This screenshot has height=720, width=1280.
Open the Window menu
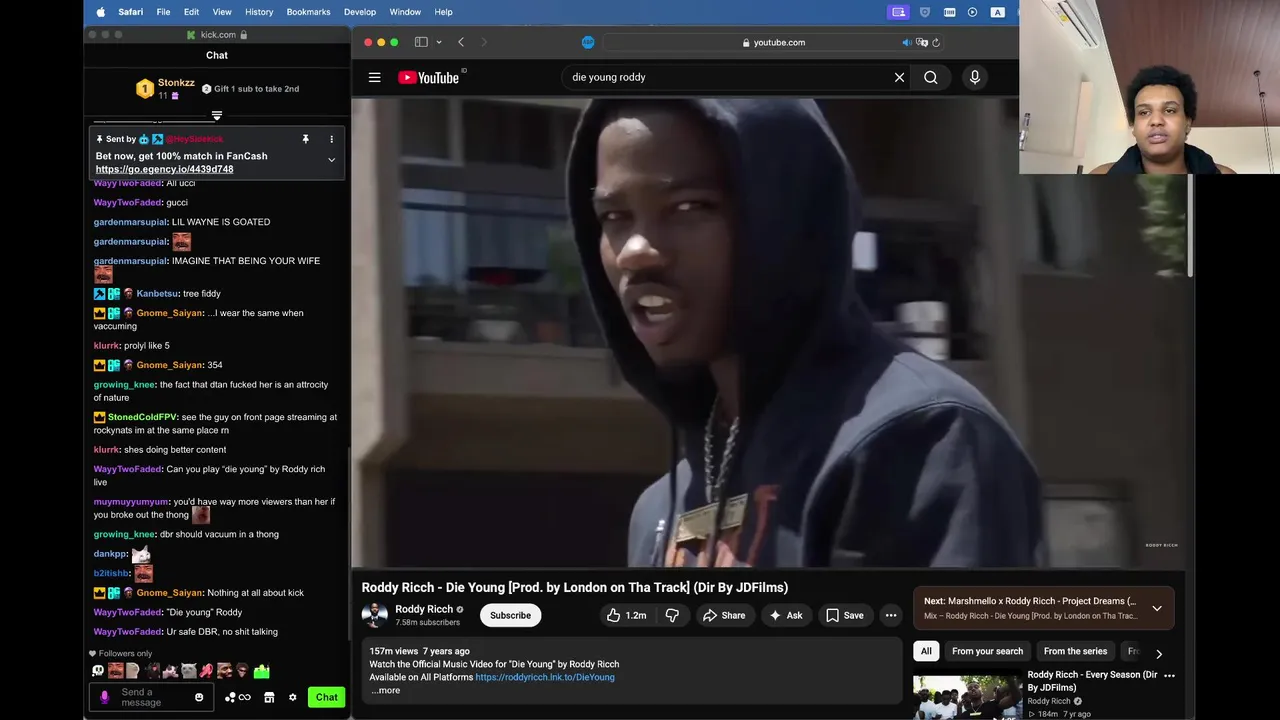pyautogui.click(x=405, y=12)
